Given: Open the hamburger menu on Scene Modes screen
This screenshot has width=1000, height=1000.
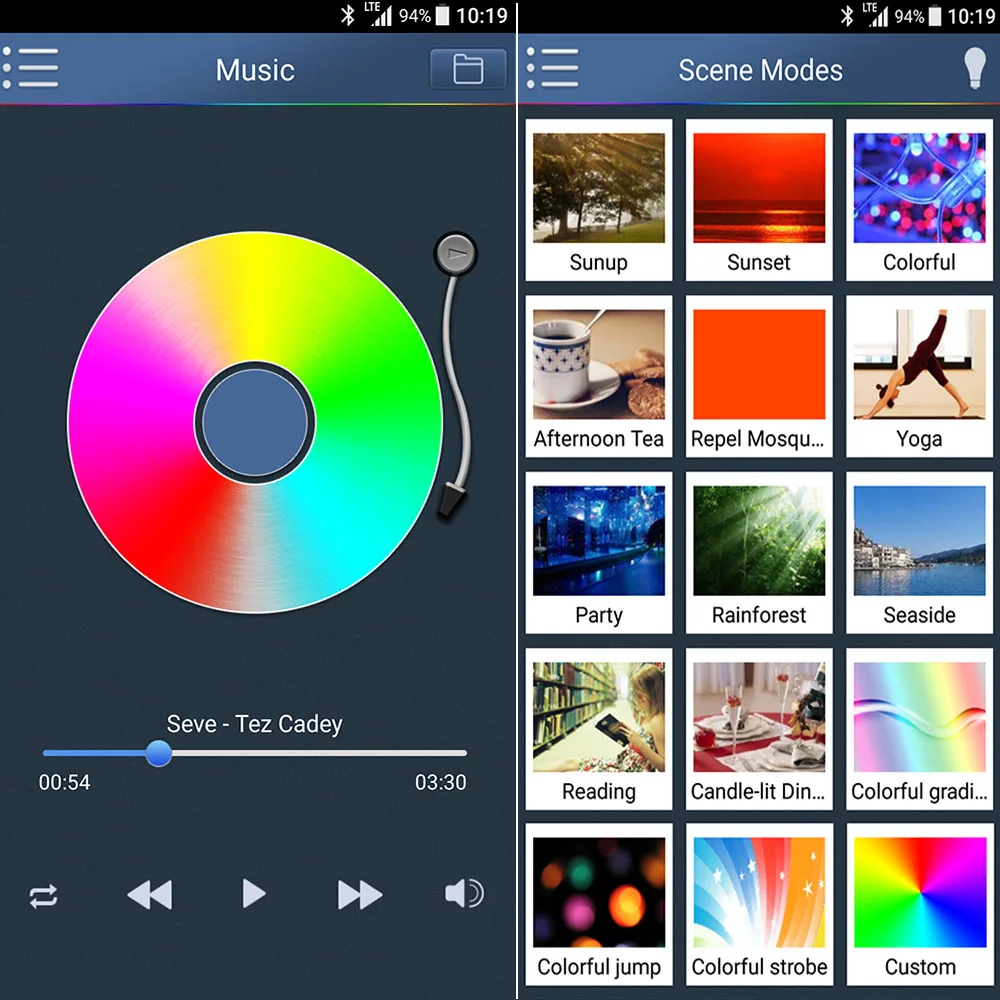Looking at the screenshot, I should click(553, 68).
